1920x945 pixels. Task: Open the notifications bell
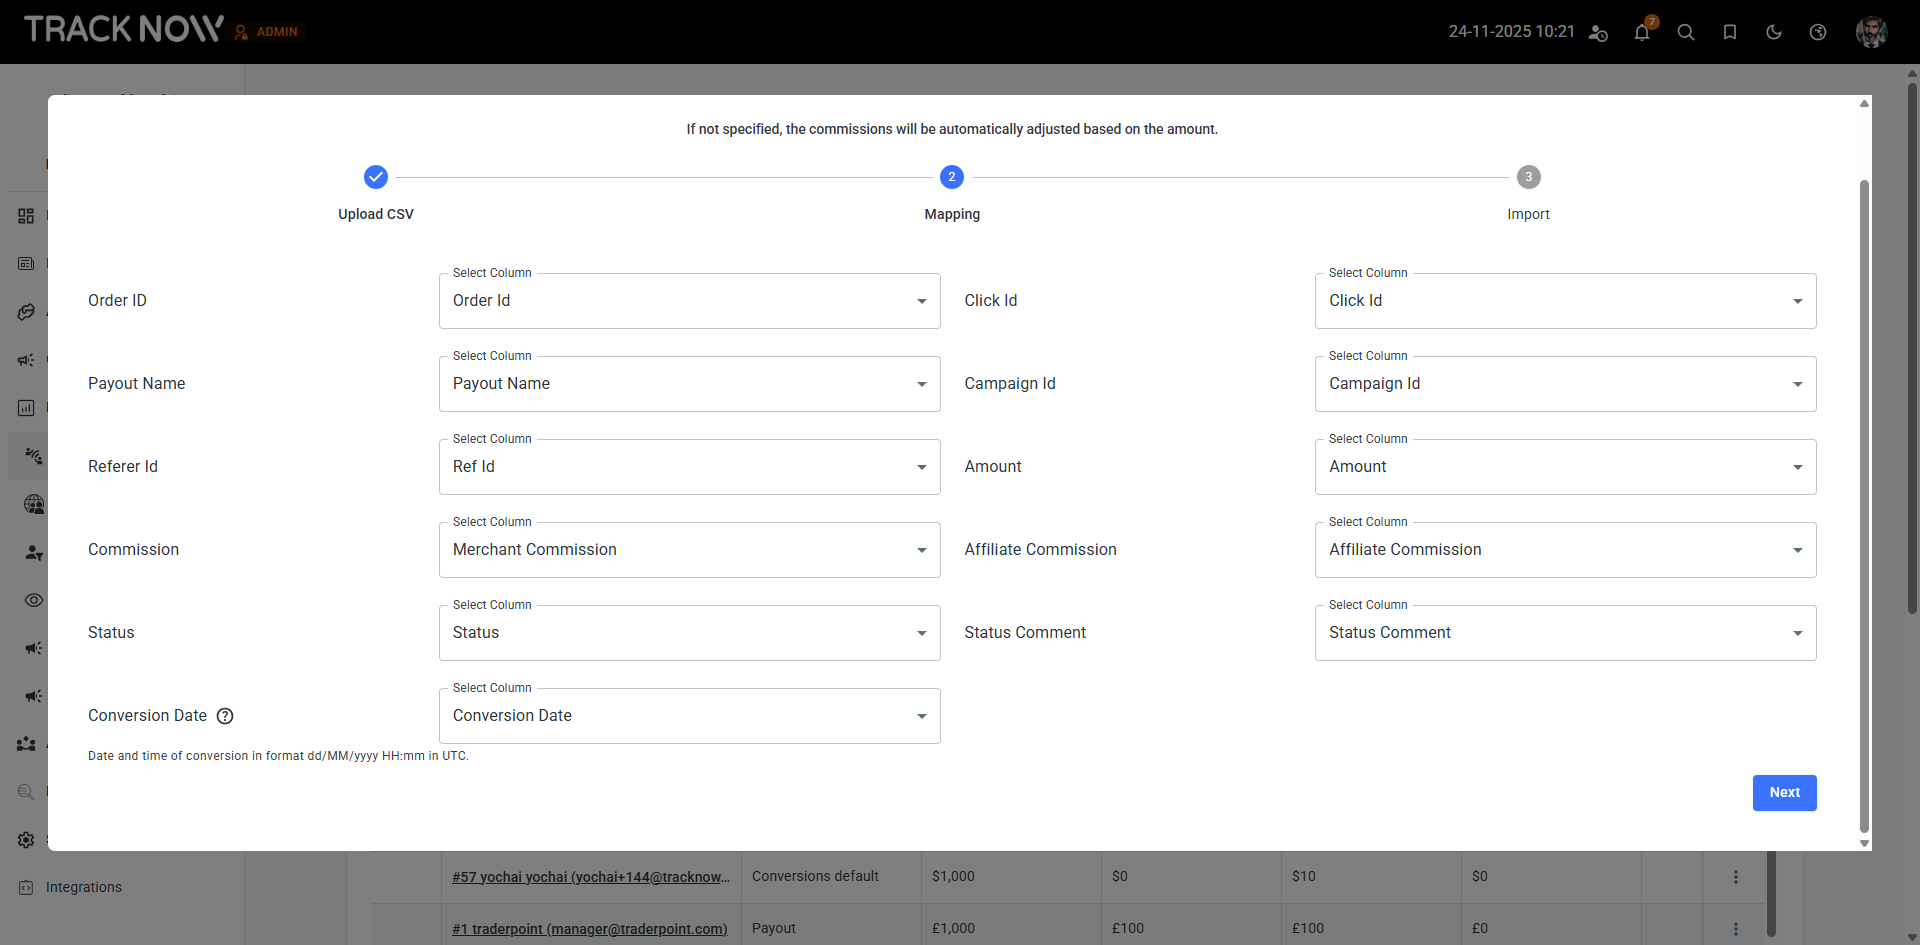pos(1641,33)
